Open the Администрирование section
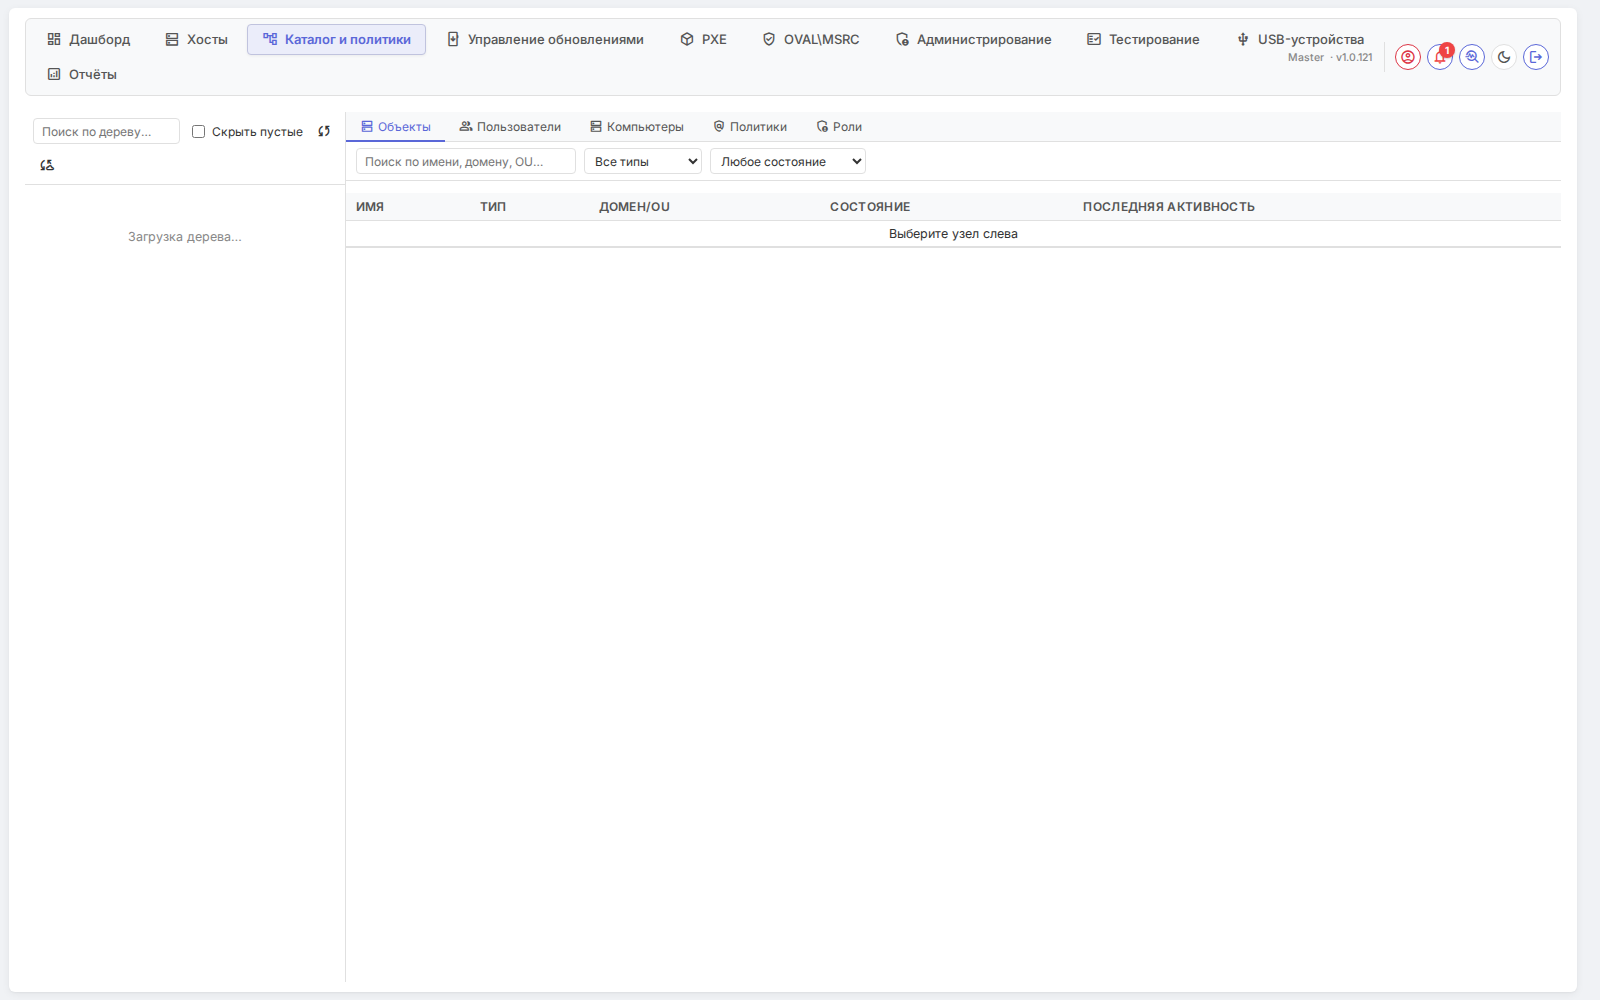The image size is (1600, 1000). tap(974, 39)
